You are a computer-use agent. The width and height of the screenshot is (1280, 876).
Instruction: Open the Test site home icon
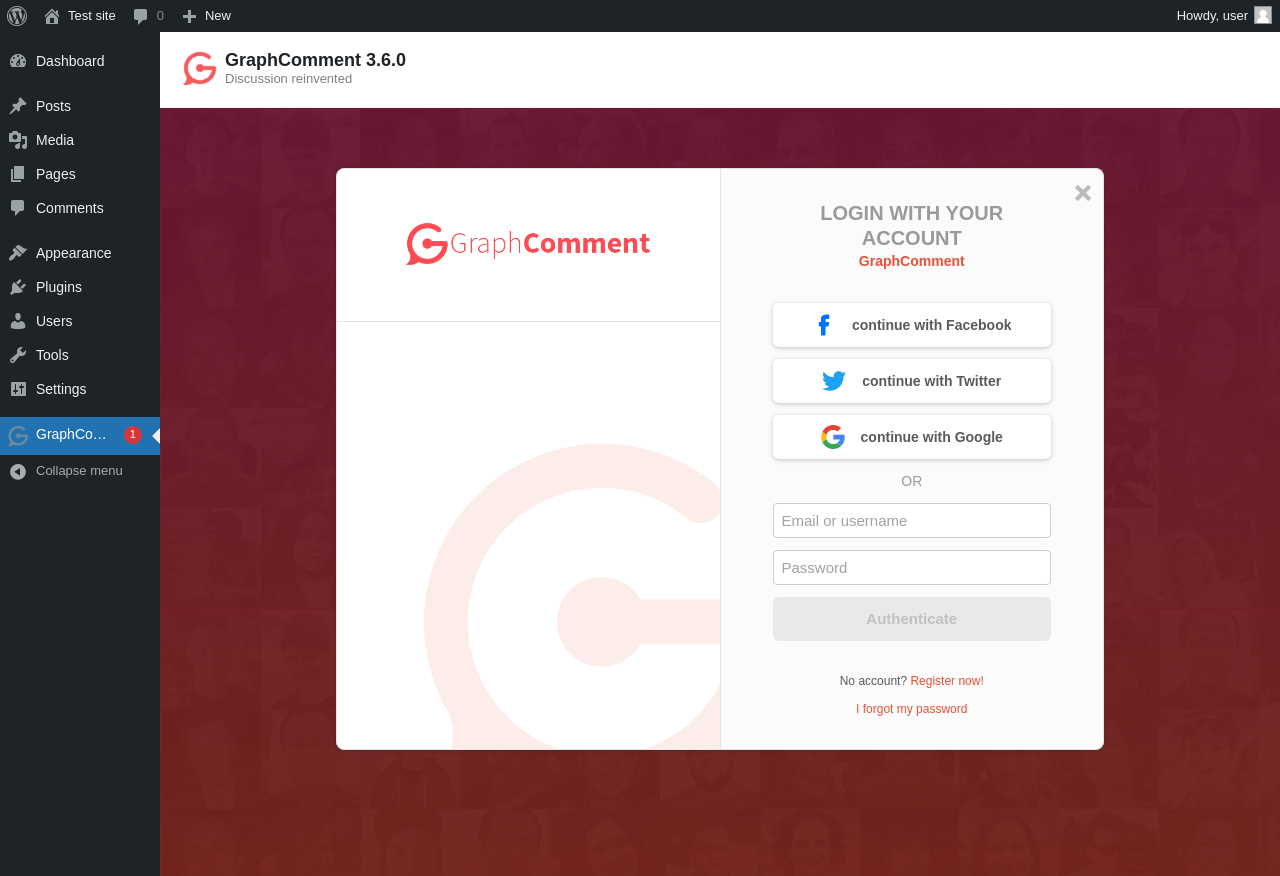pyautogui.click(x=52, y=16)
